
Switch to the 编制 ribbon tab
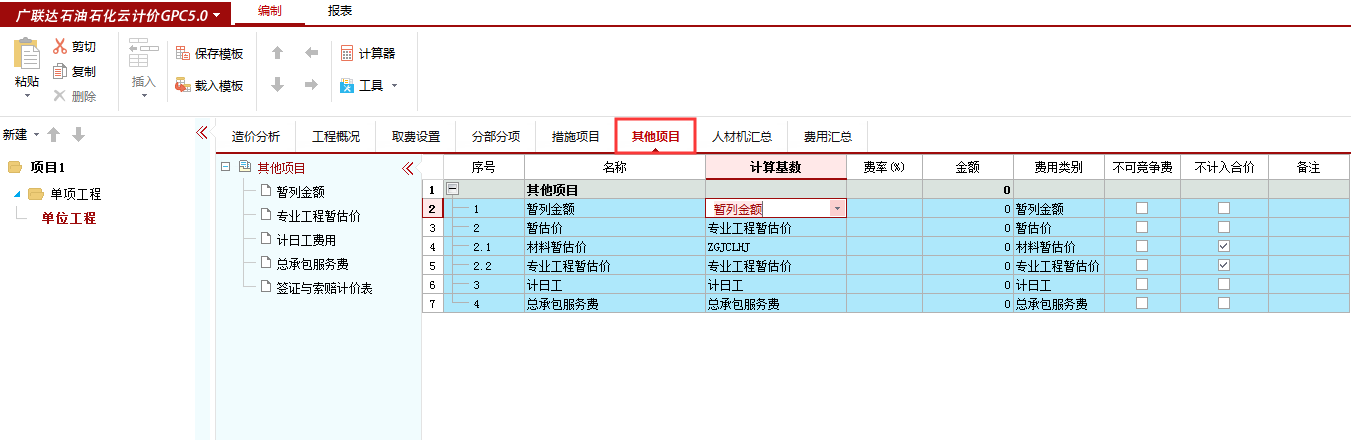[268, 11]
